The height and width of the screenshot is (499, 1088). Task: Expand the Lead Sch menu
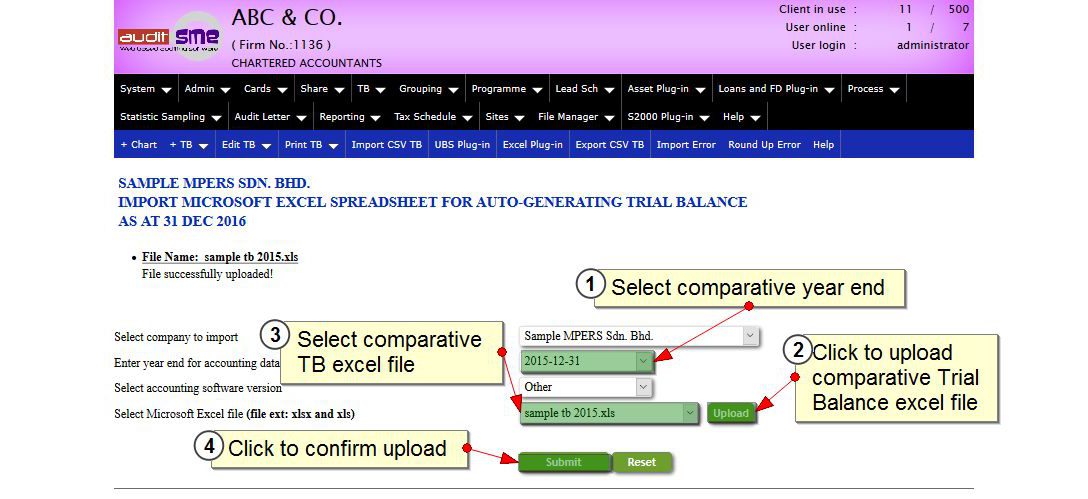pyautogui.click(x=584, y=89)
